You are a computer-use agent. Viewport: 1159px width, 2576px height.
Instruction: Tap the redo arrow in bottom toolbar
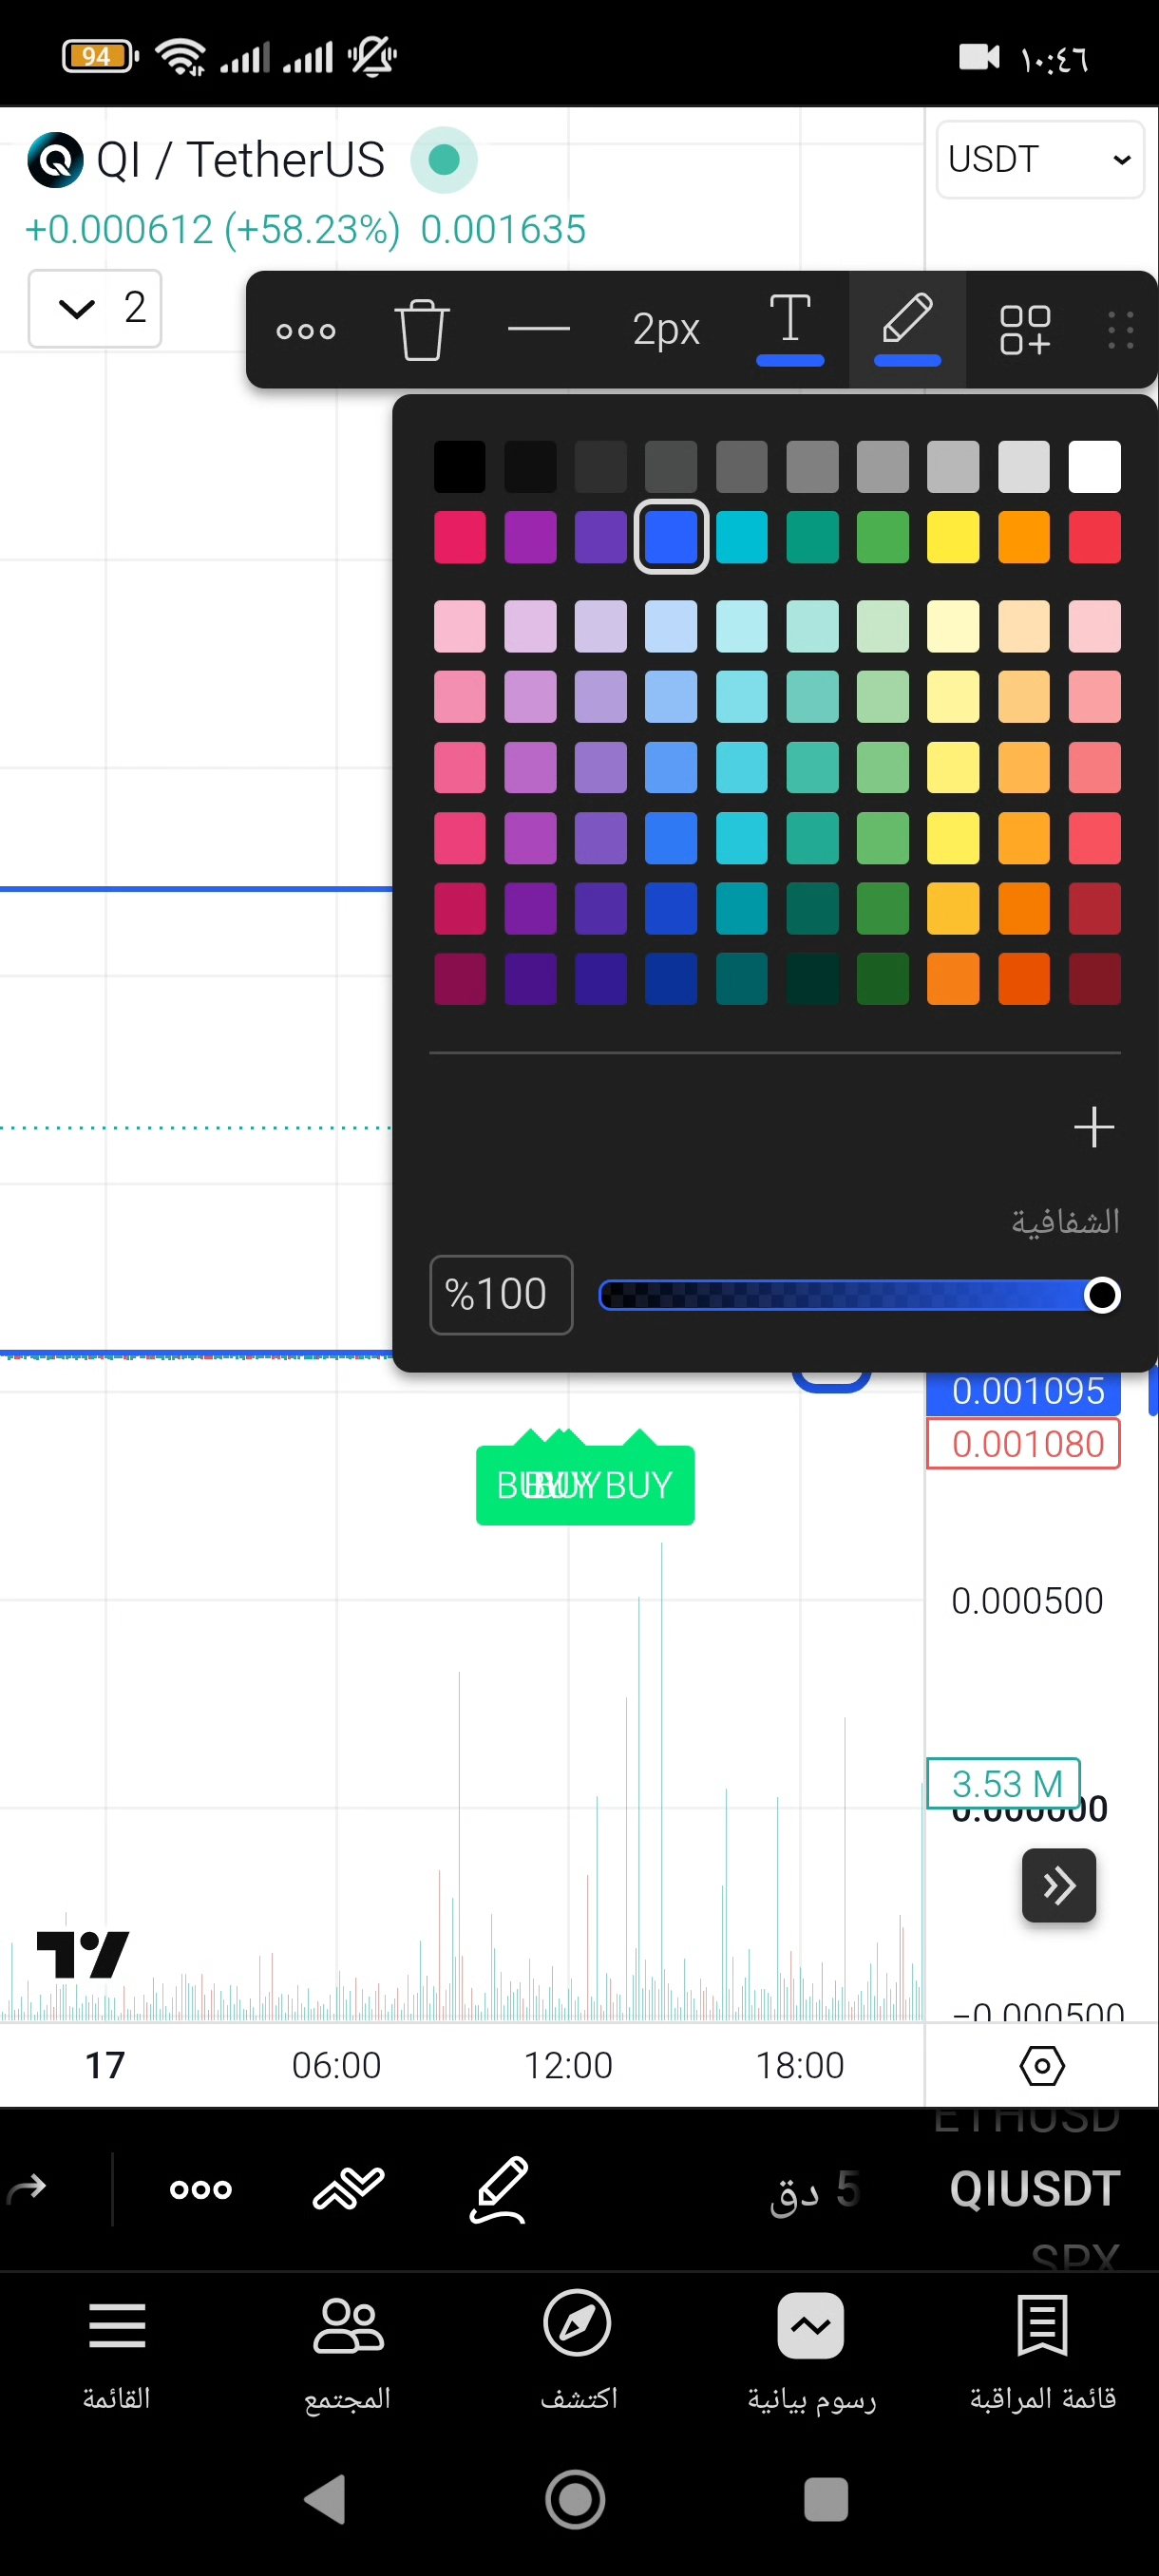point(27,2189)
